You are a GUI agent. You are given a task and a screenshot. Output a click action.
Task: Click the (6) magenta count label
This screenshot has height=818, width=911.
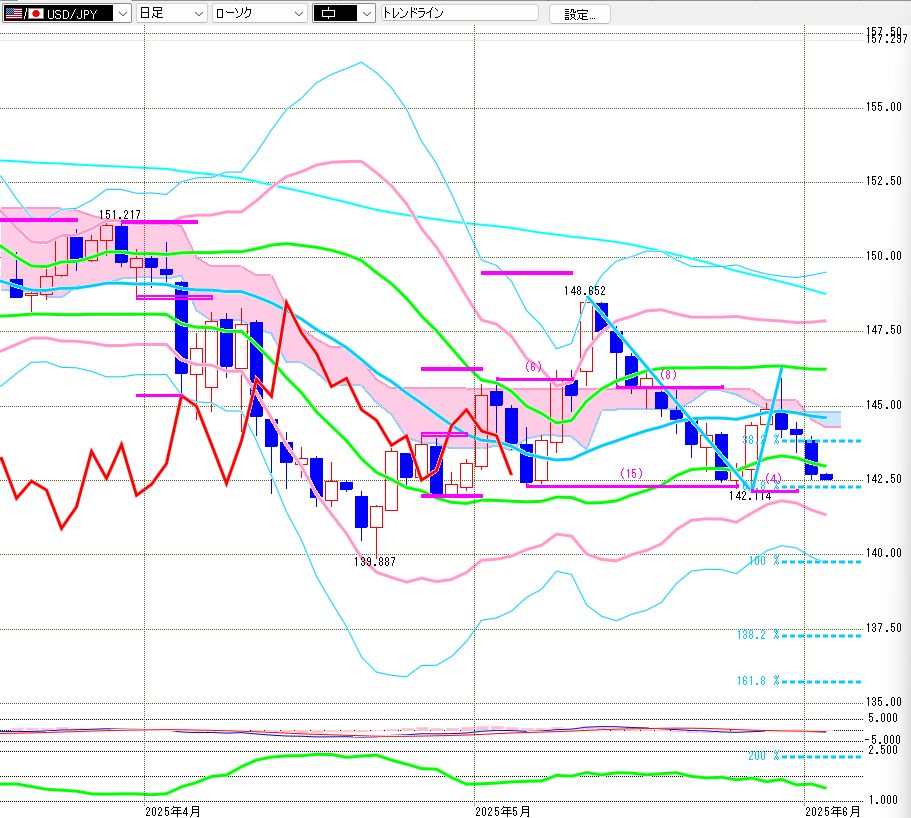[533, 367]
